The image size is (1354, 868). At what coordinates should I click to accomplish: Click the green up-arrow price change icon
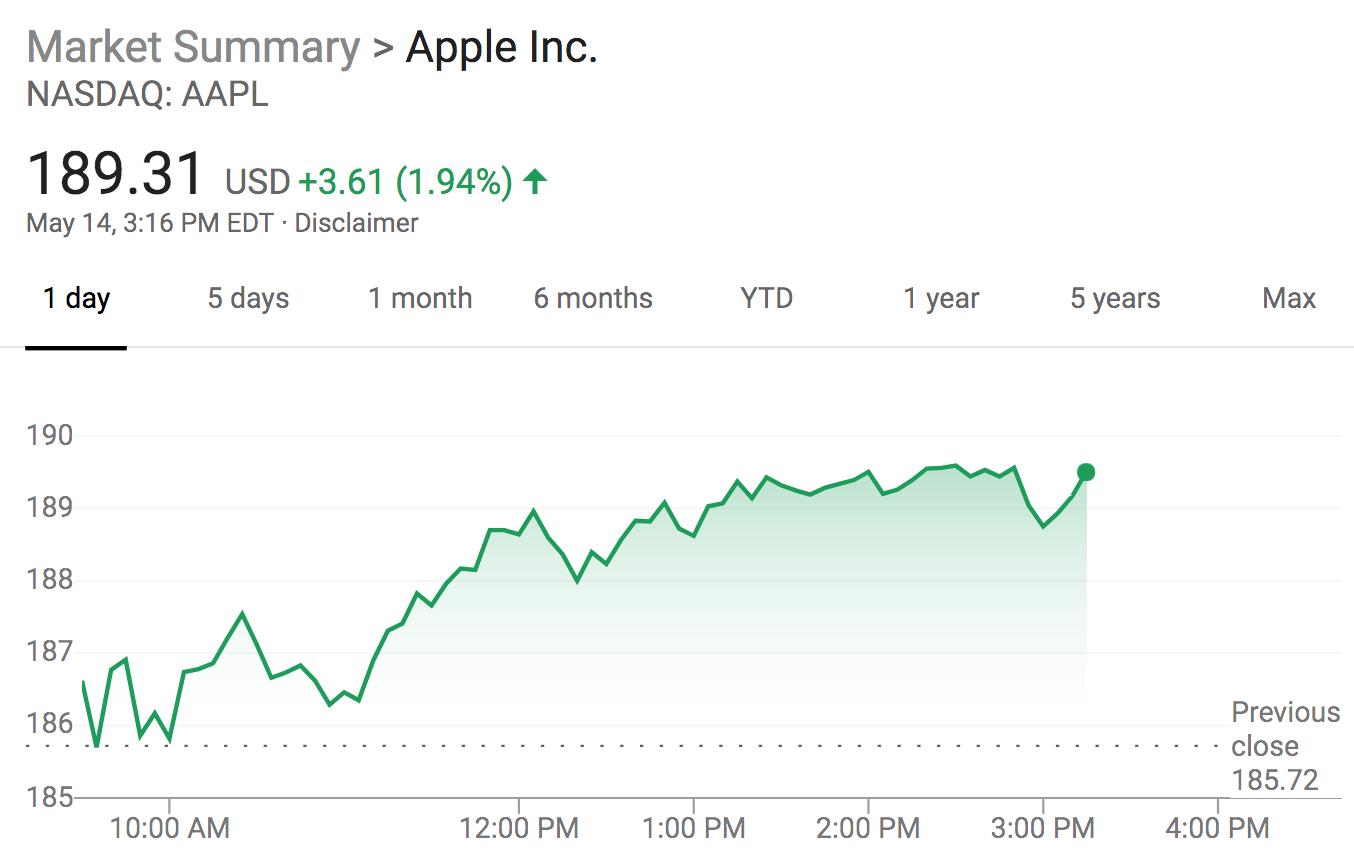[536, 181]
